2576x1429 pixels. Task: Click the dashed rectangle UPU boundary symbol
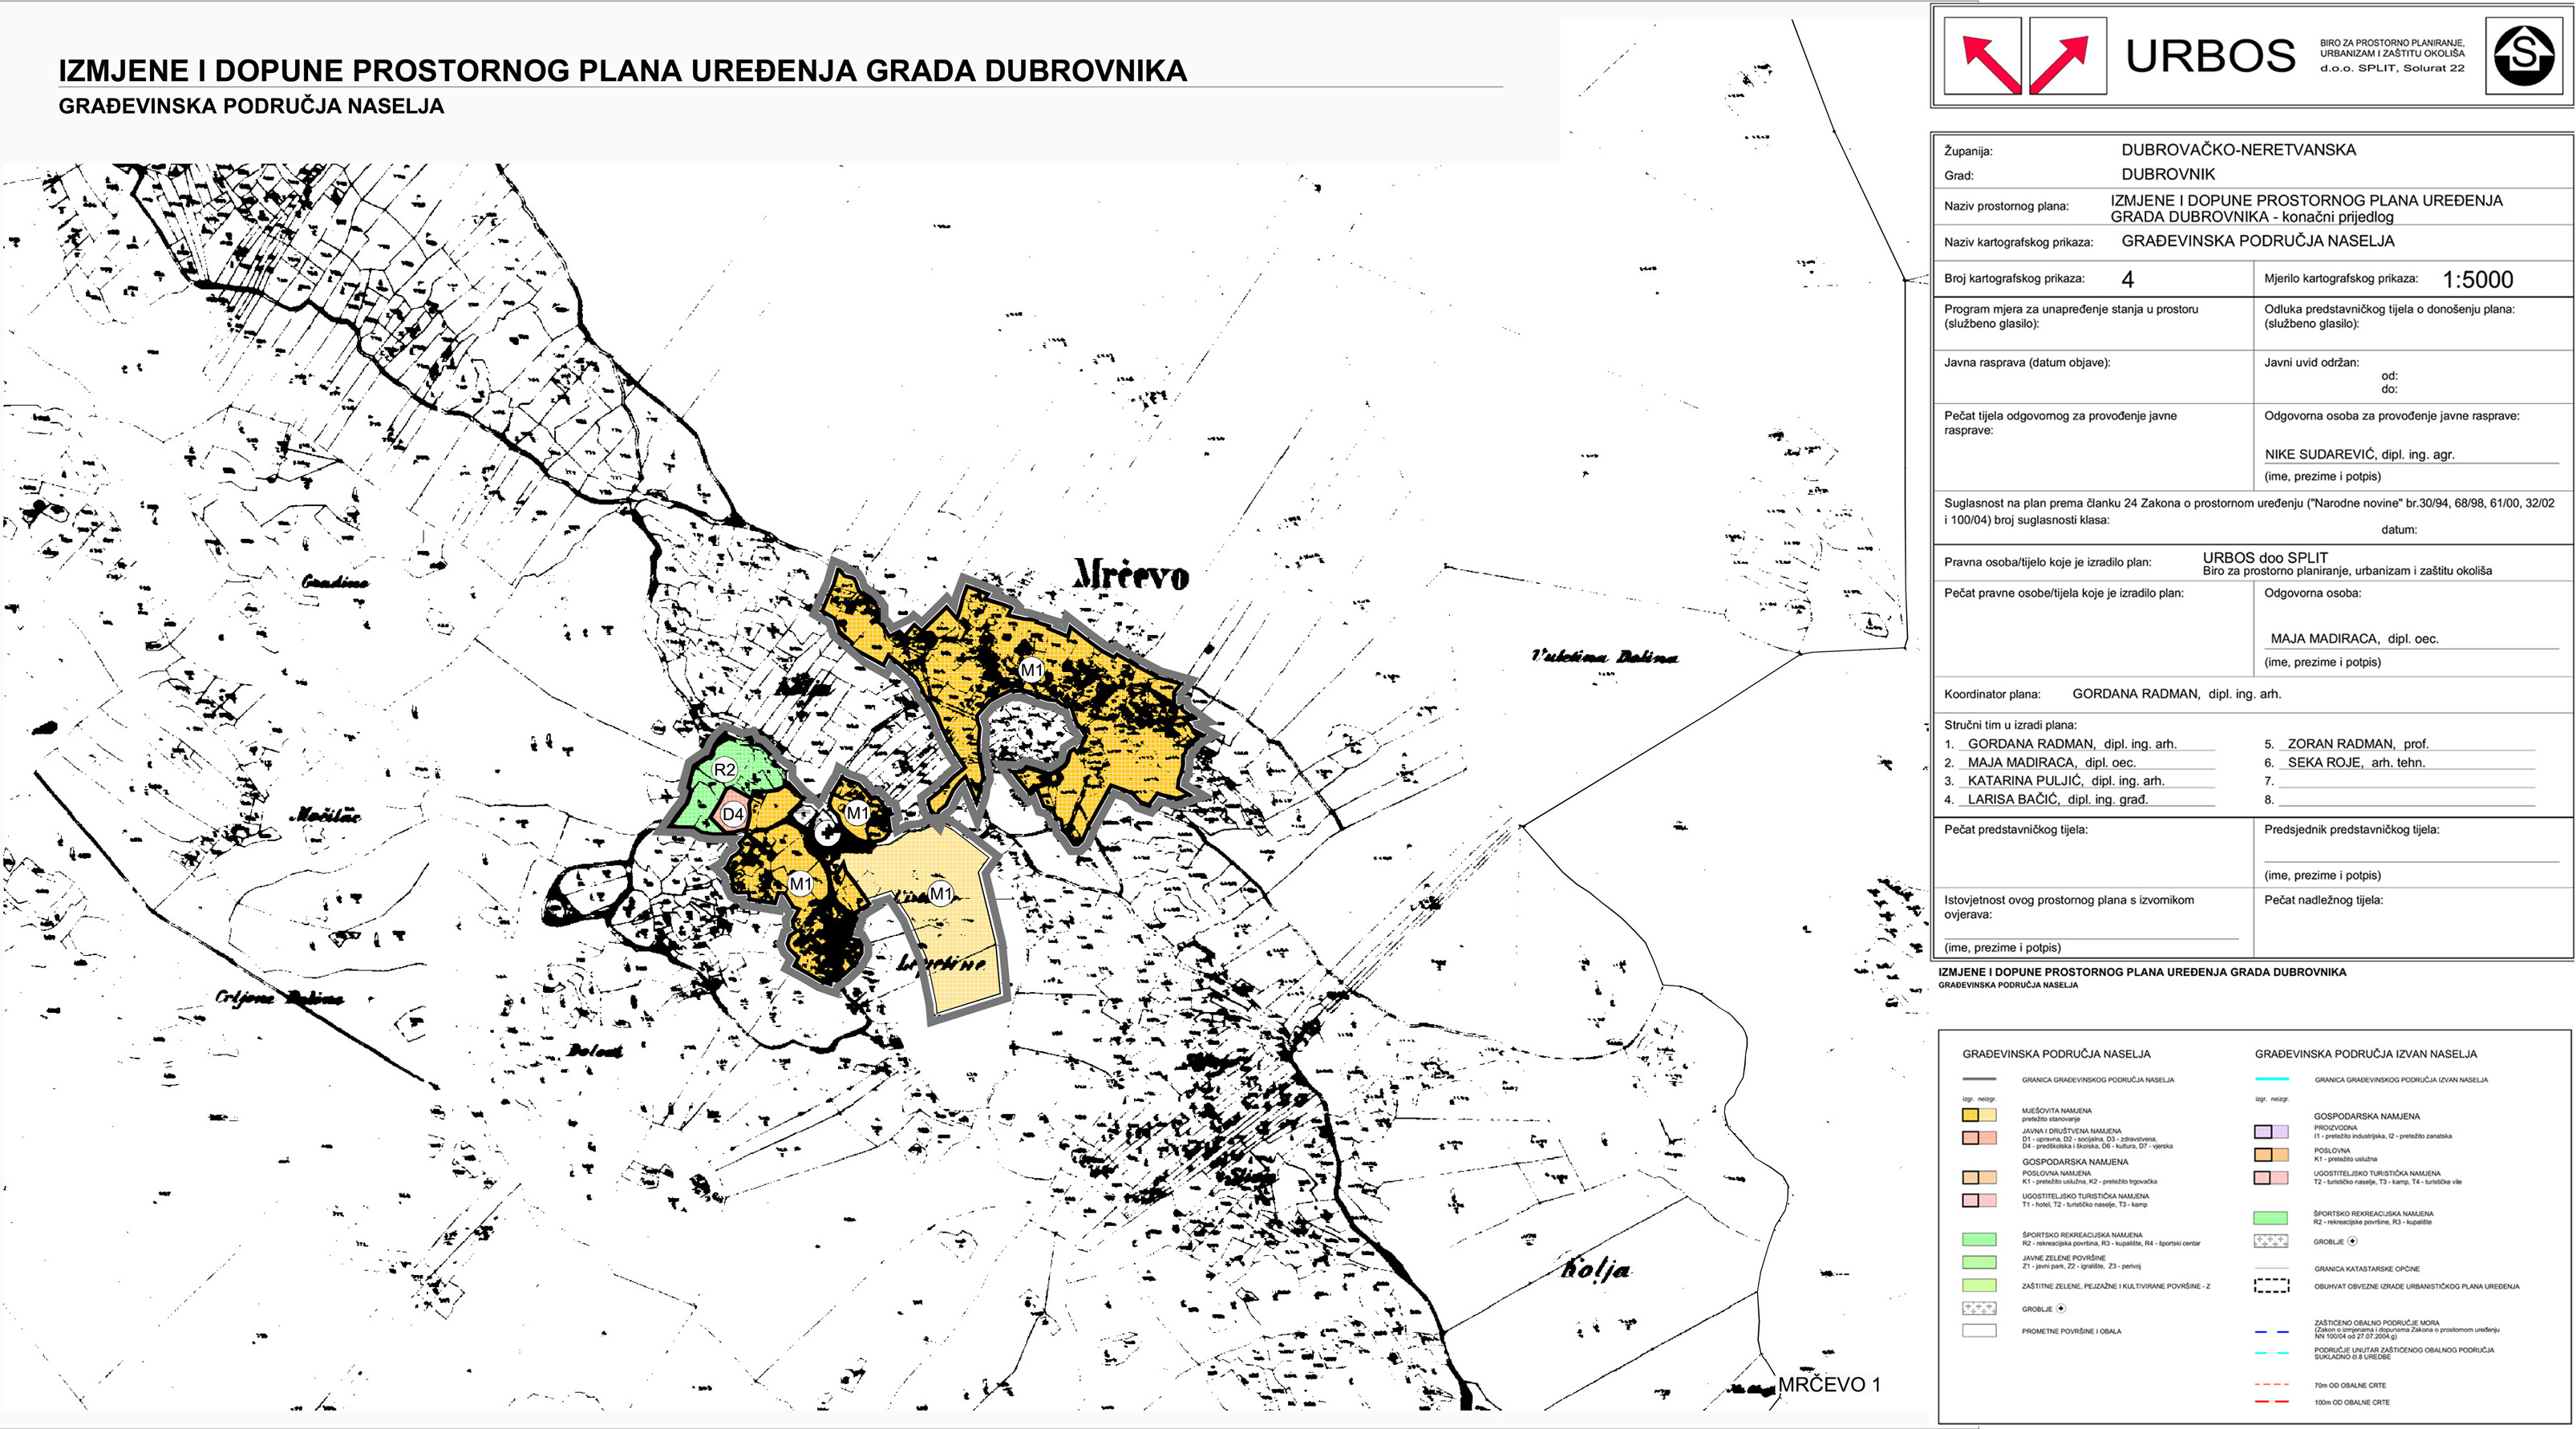(2271, 1286)
